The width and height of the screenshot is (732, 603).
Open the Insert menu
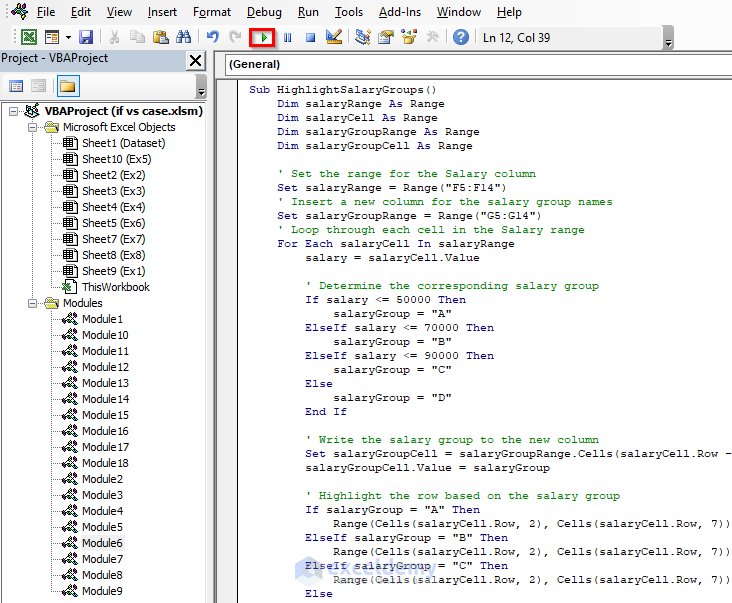(x=162, y=12)
